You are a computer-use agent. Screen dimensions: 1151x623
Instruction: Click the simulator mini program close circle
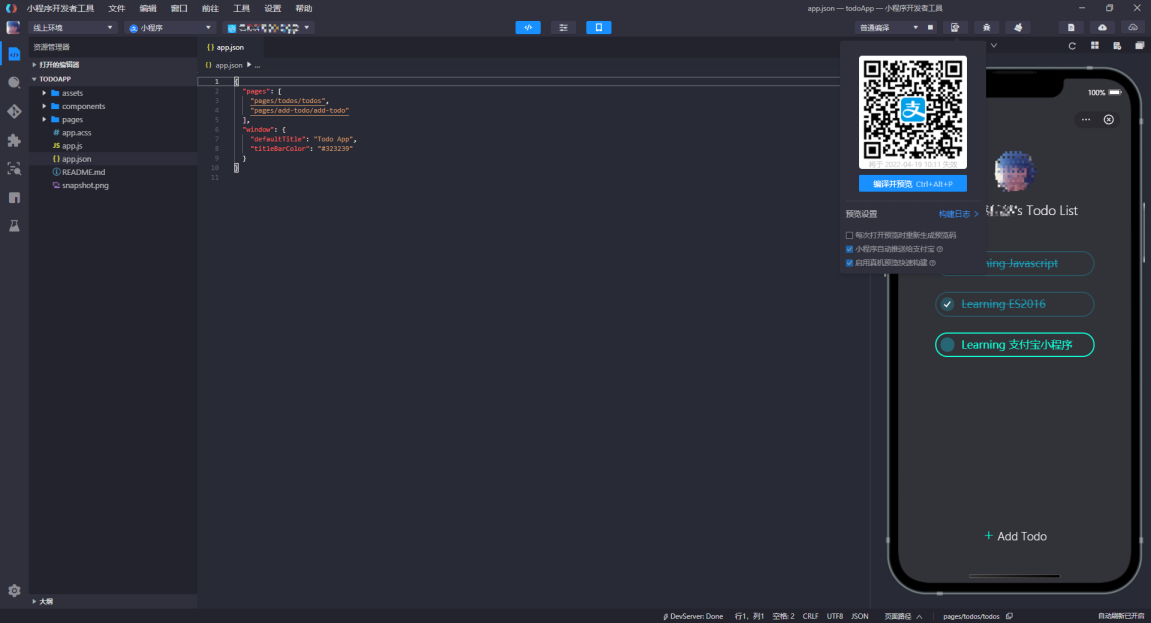[x=1108, y=120]
